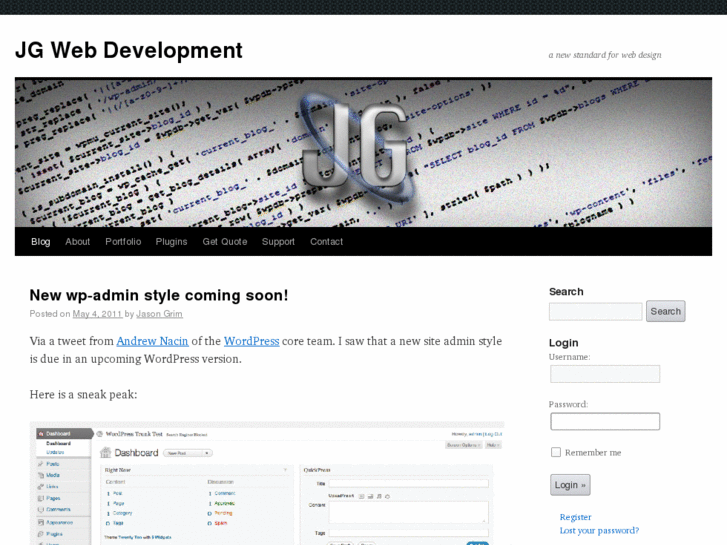Follow the Andrew Nacin link
This screenshot has width=727, height=545.
pos(152,341)
